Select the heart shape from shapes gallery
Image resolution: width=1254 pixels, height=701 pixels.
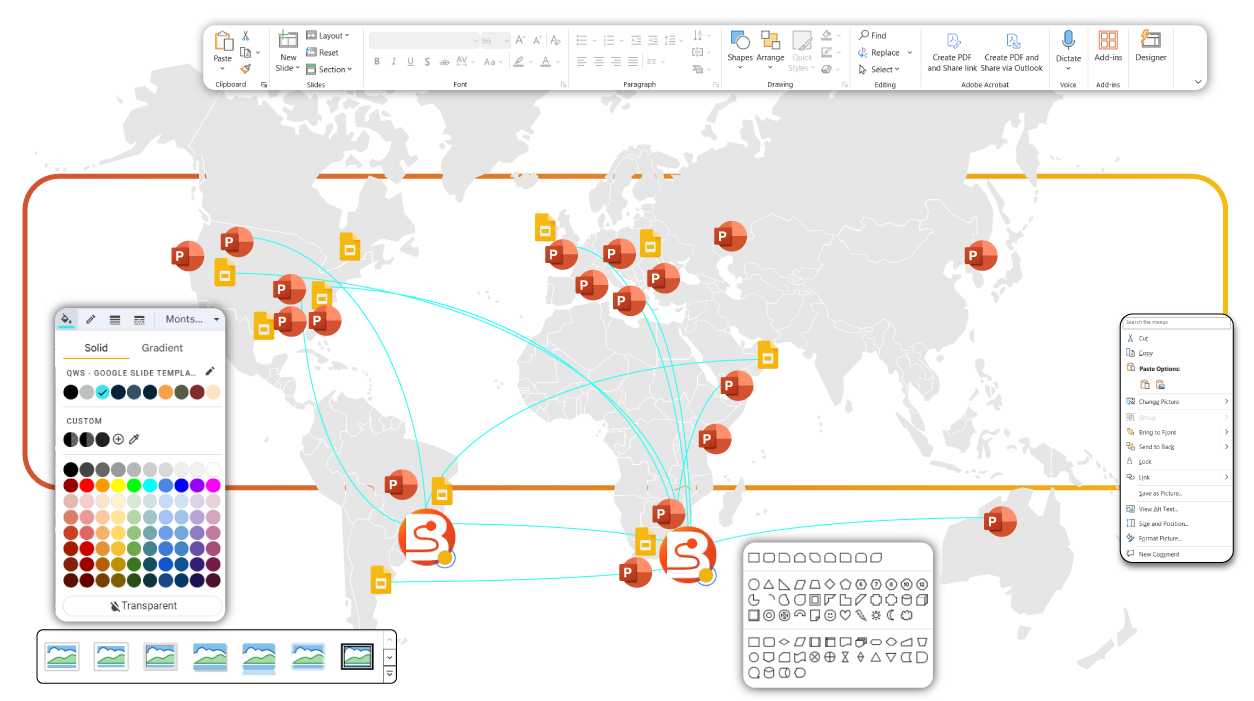click(845, 615)
